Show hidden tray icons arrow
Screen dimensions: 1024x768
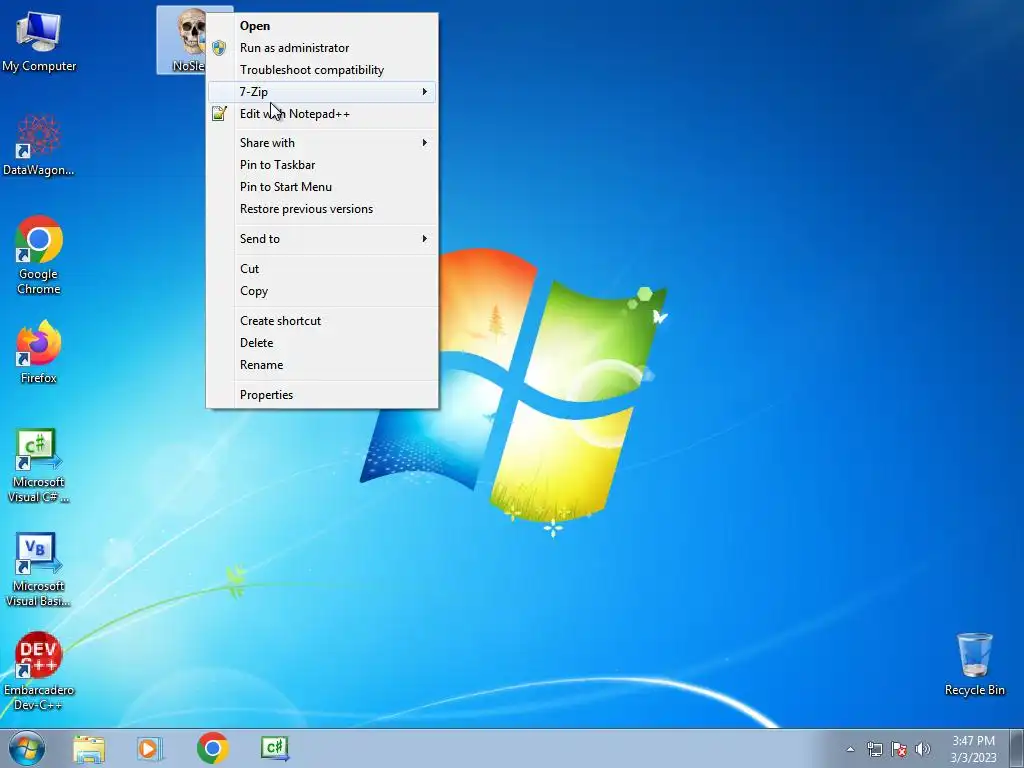(850, 749)
